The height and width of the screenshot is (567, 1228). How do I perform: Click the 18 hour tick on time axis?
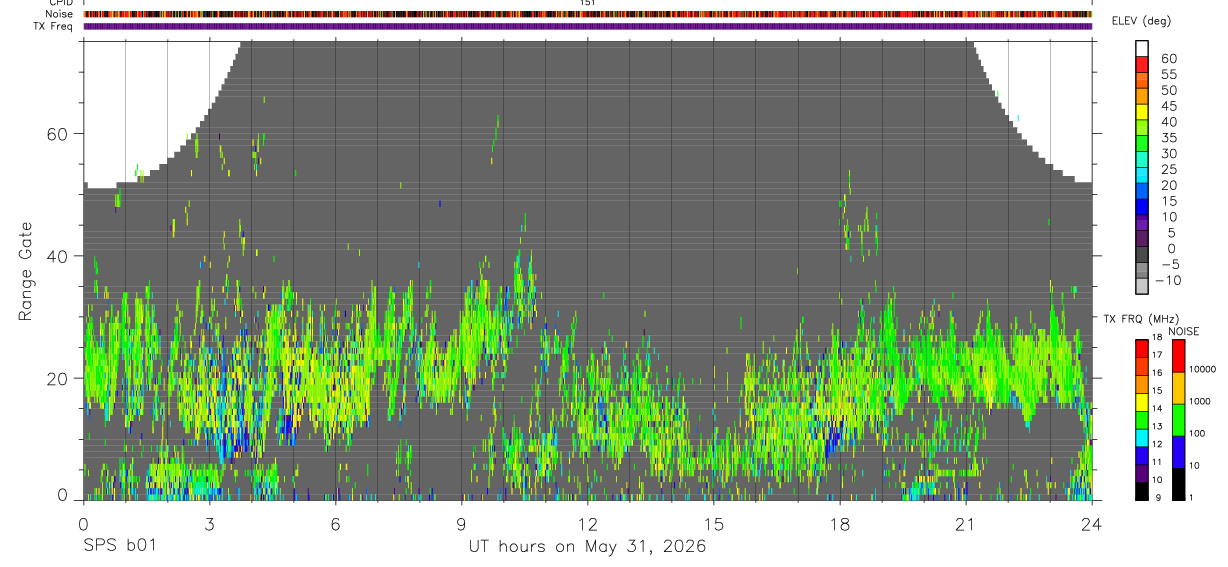(839, 523)
